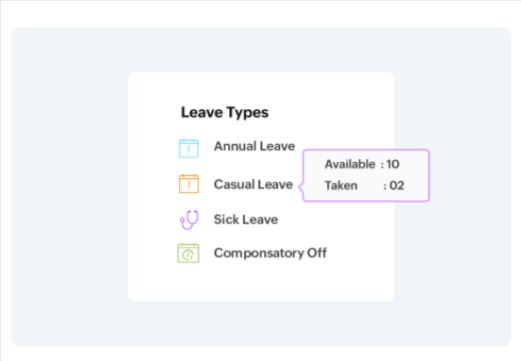Click the word Off in Componsatory Off
Viewport: 521px width, 361px height.
(317, 253)
